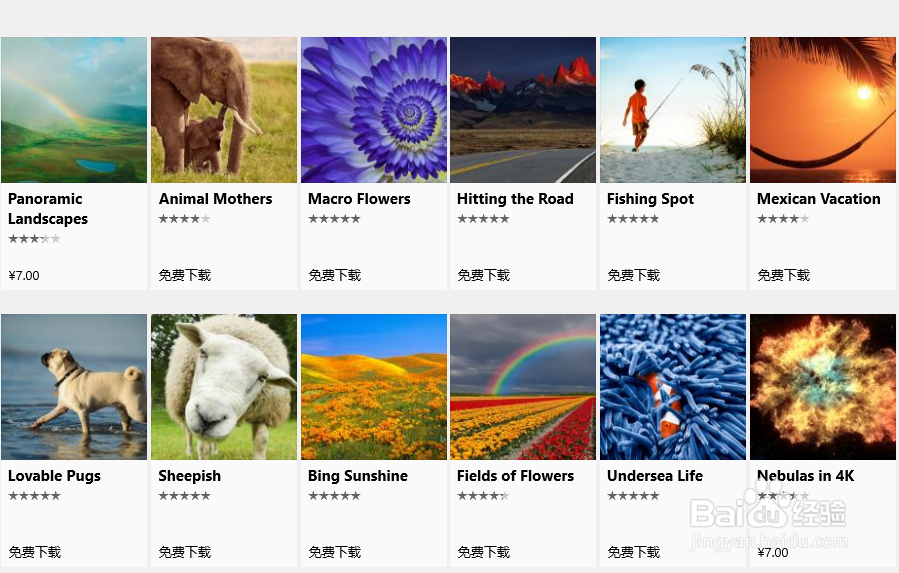Screen dimensions: 899x573
Task: Click 免费下载 under Sheepish
Action: 185,552
